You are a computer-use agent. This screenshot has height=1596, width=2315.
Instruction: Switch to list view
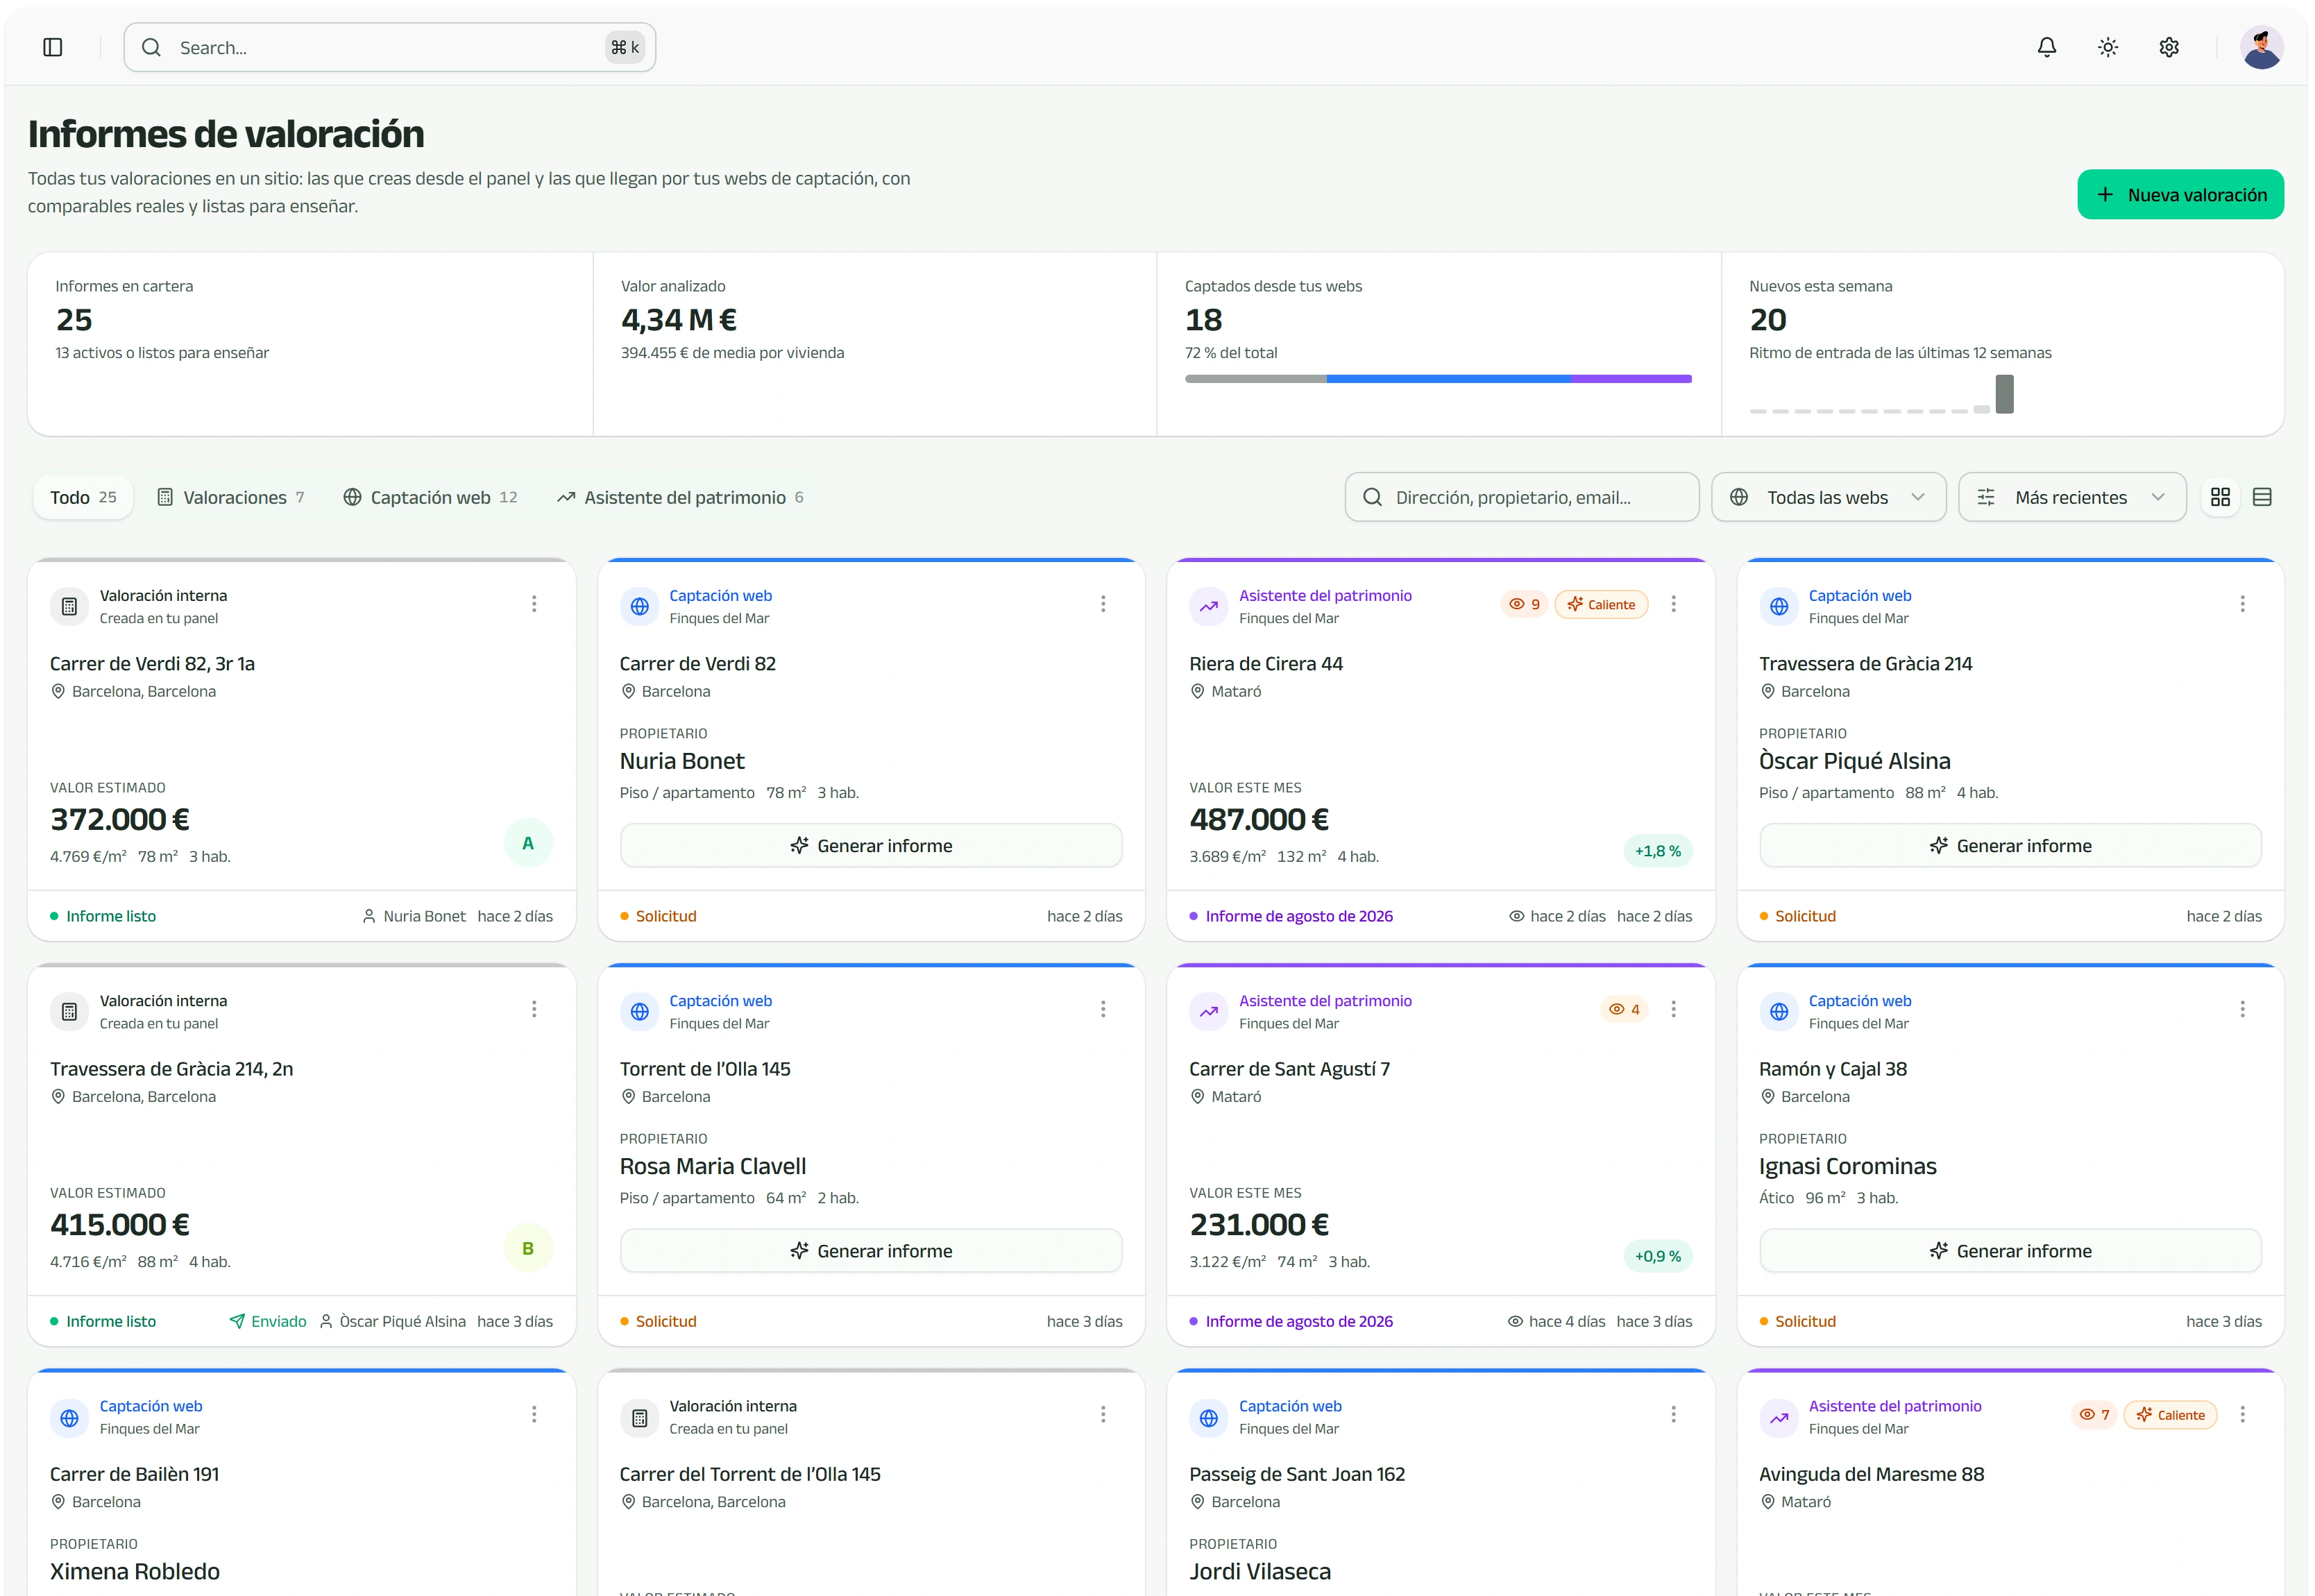pos(2262,497)
